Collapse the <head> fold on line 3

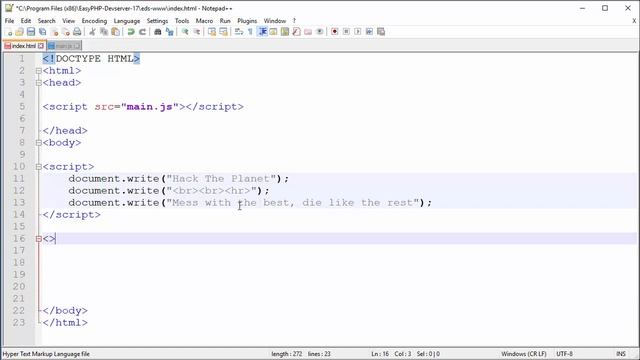38,83
